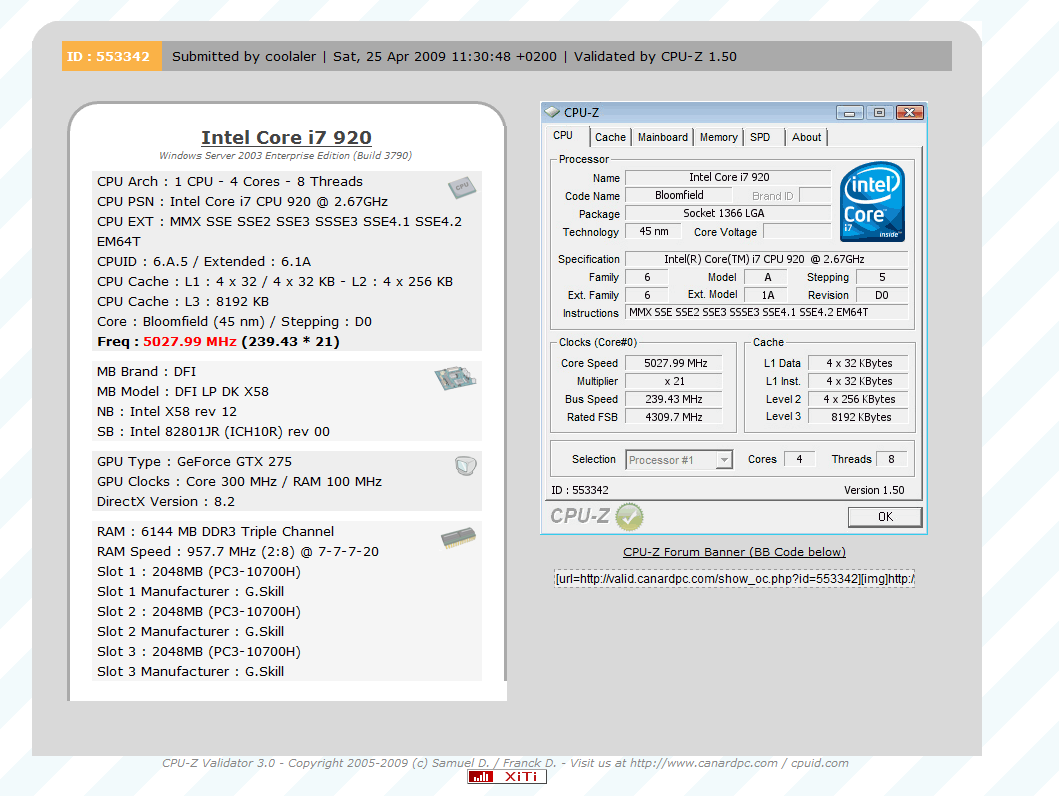Click the Slot 1 Manufacturer : G.Skill line
The width and height of the screenshot is (1059, 796).
190,591
